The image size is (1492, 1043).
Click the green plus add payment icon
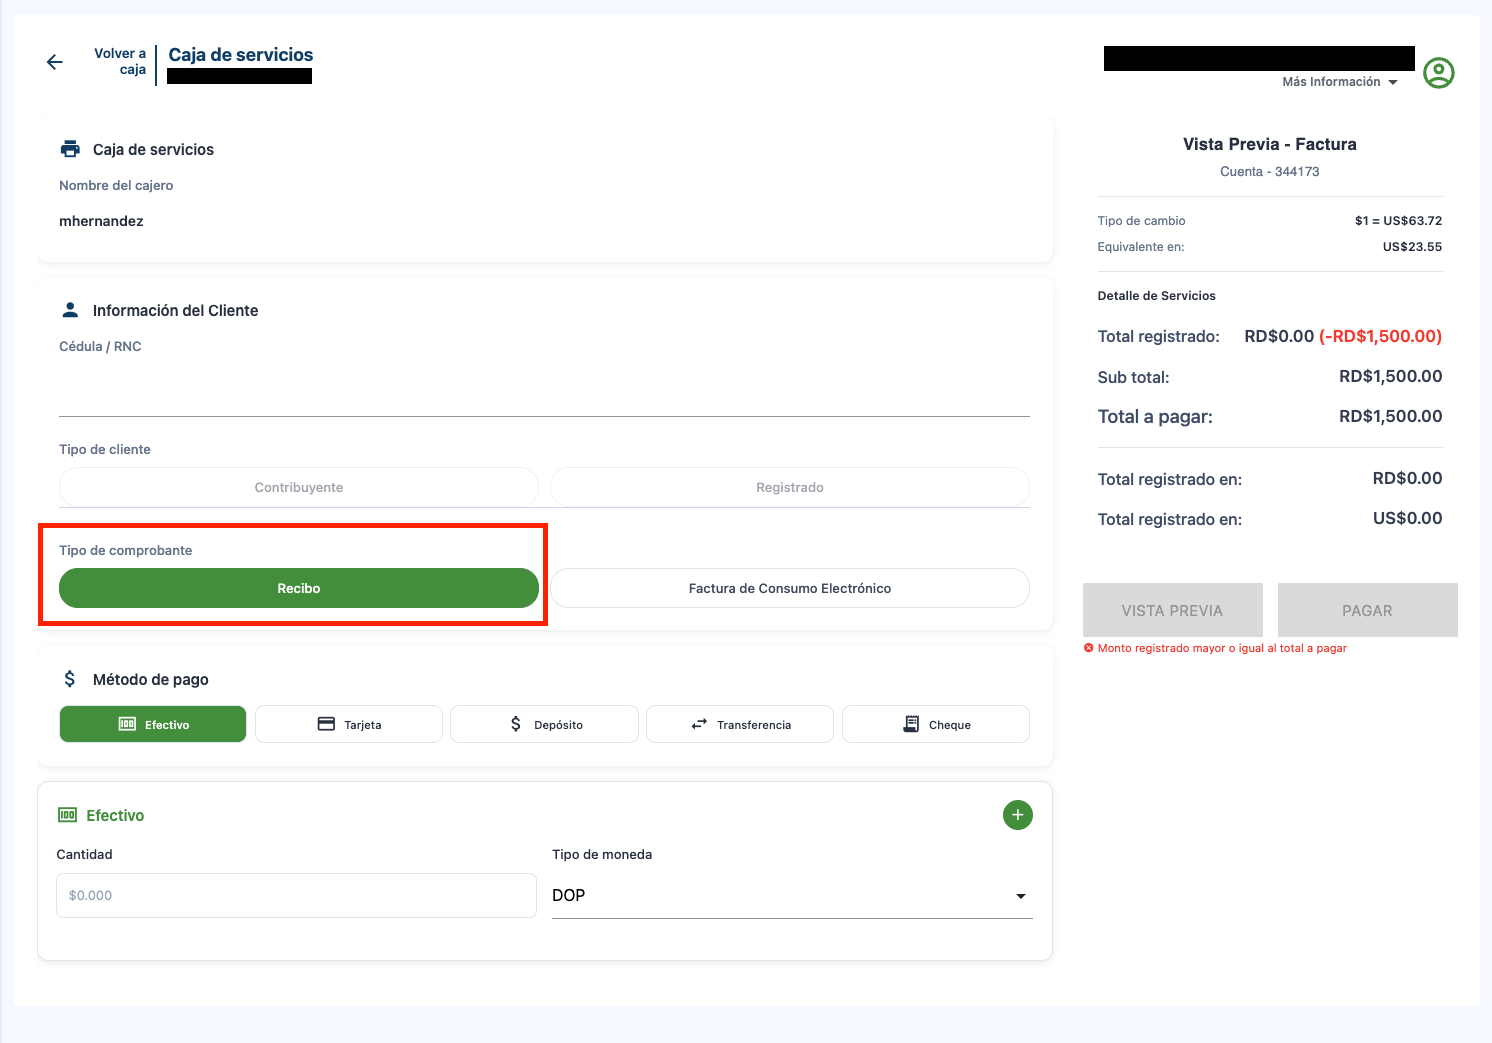point(1017,815)
